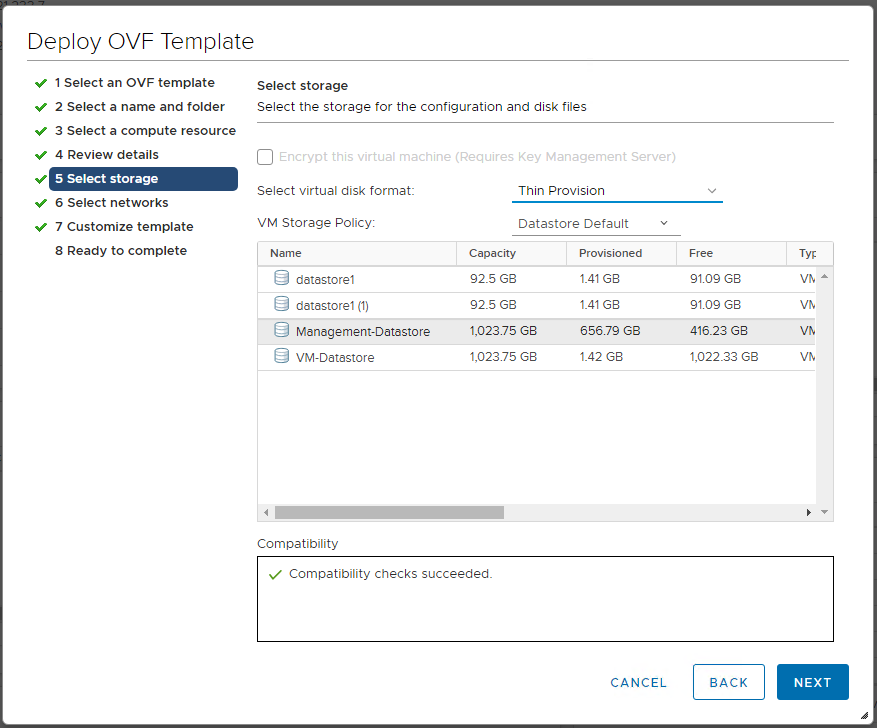Click the Compatibility checks succeeded checkmark icon
This screenshot has height=728, width=877.
point(275,575)
